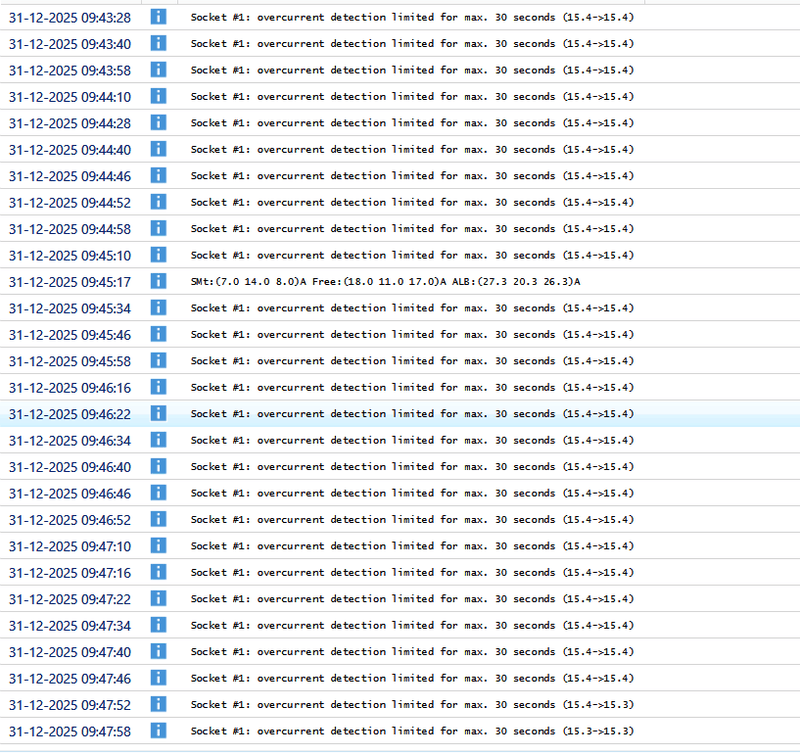The height and width of the screenshot is (755, 800).
Task: Click info icon of 09:46:46 log entry
Action: click(x=158, y=493)
